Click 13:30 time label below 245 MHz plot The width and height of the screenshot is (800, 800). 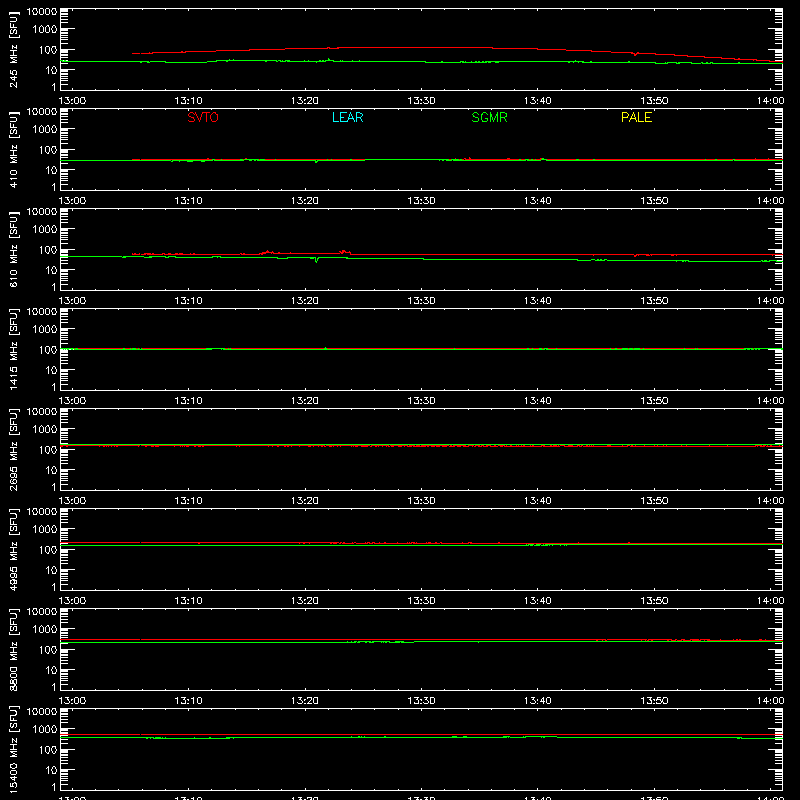[421, 101]
